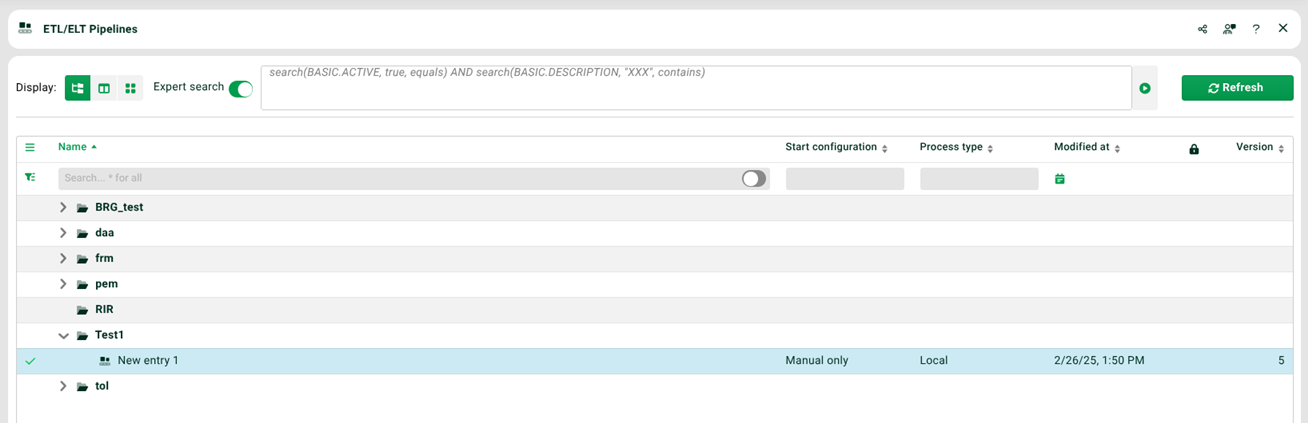The height and width of the screenshot is (423, 1308).
Task: Select the daa folder name
Action: (x=105, y=233)
